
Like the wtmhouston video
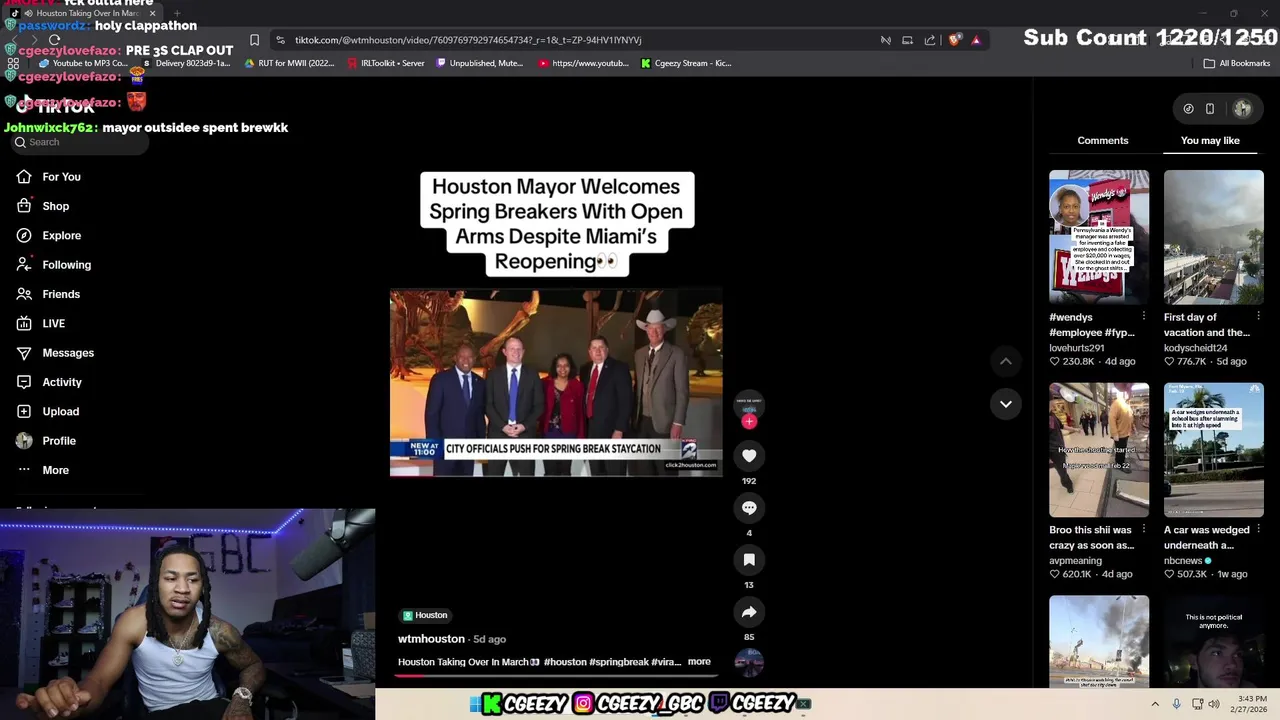pos(749,456)
